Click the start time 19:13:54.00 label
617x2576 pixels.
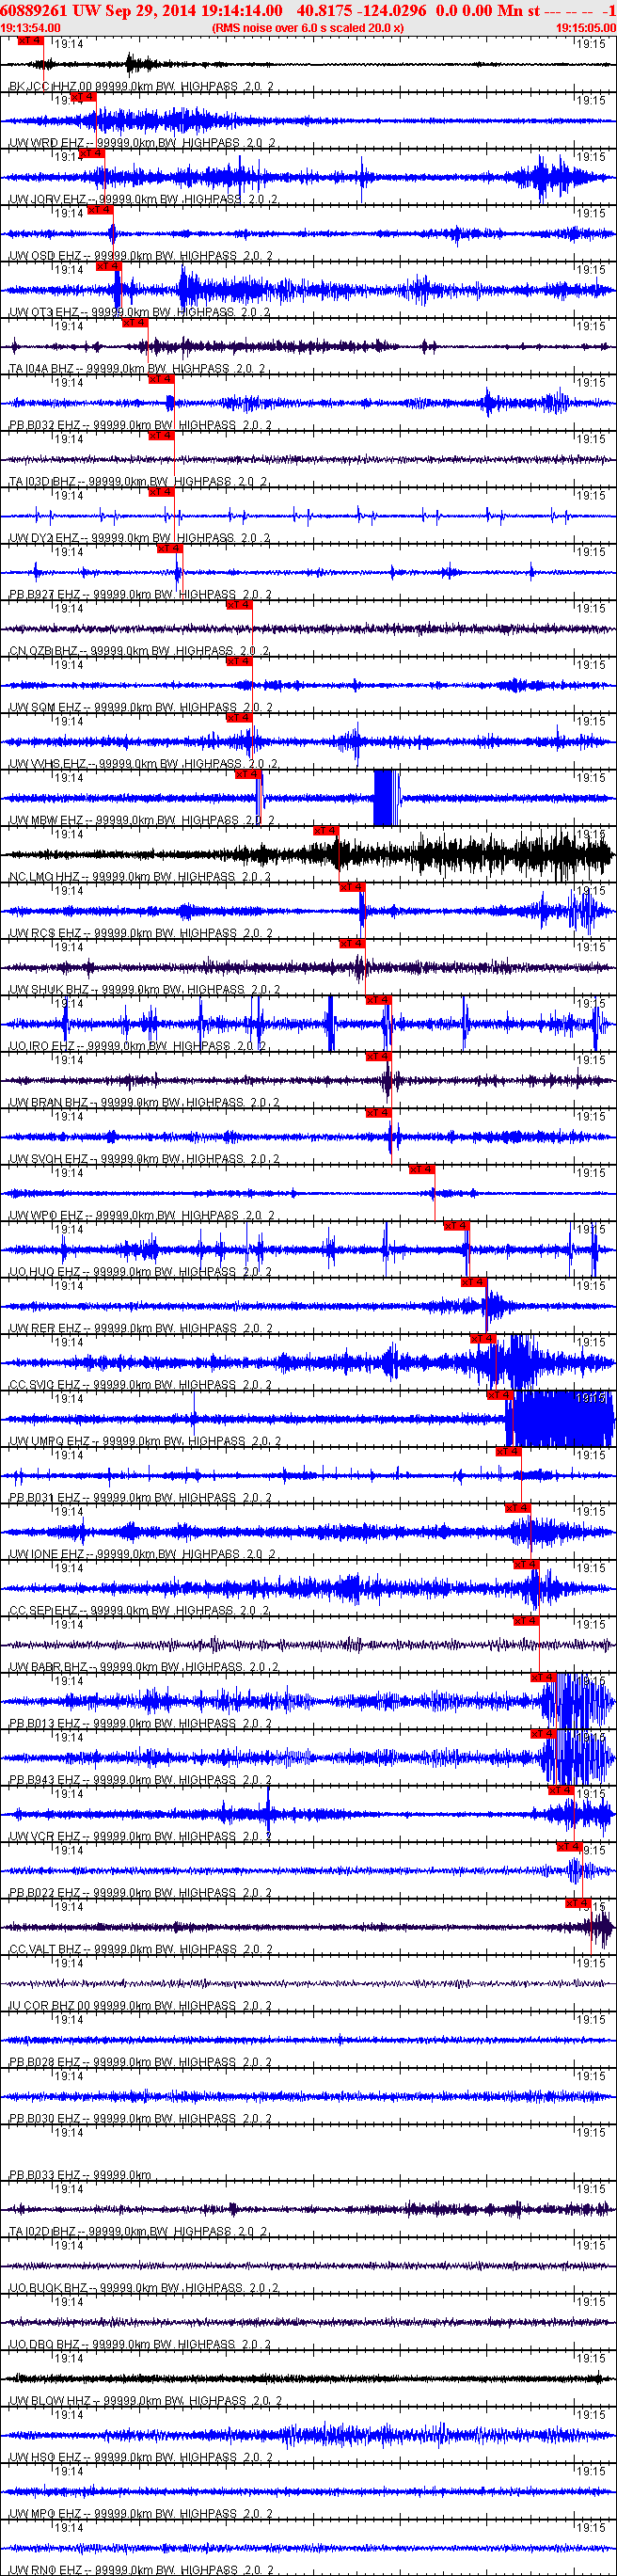(31, 28)
